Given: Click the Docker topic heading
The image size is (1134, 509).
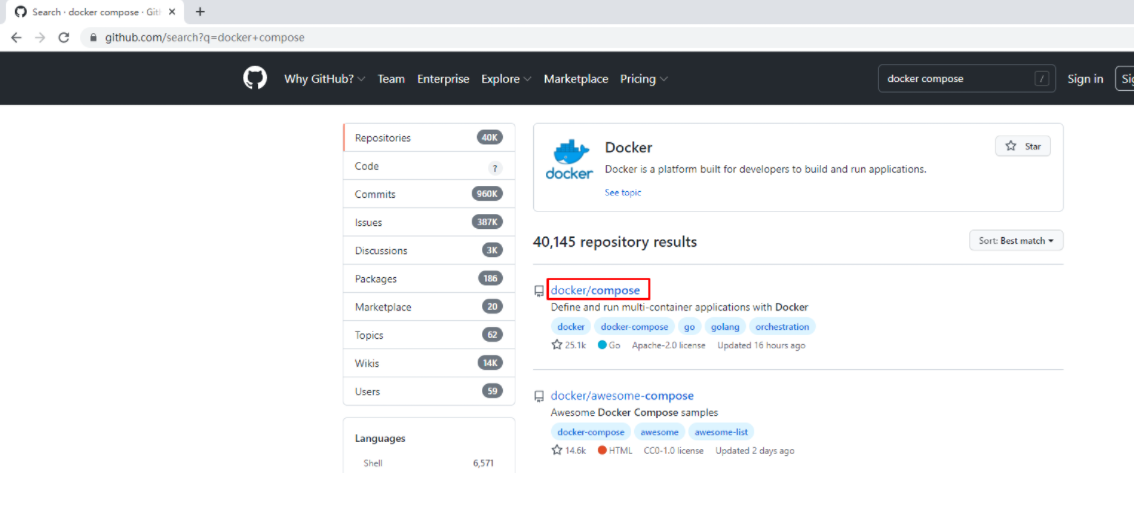Looking at the screenshot, I should 628,147.
